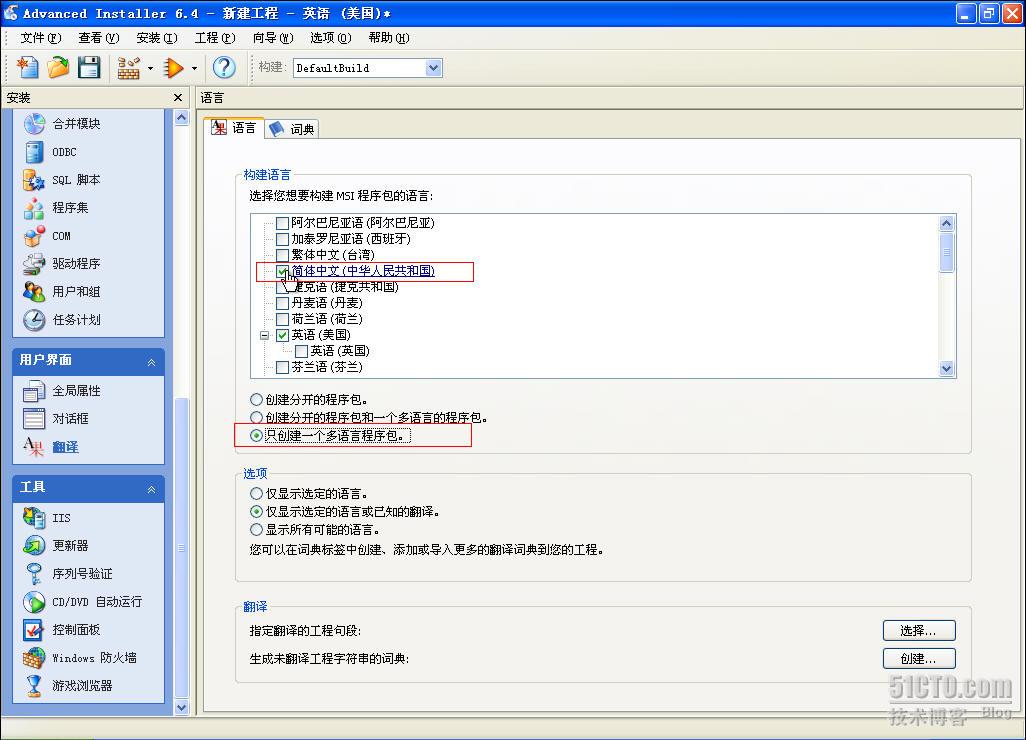
Task: Open the Build icon dropdown arrow
Action: pyautogui.click(x=150, y=68)
